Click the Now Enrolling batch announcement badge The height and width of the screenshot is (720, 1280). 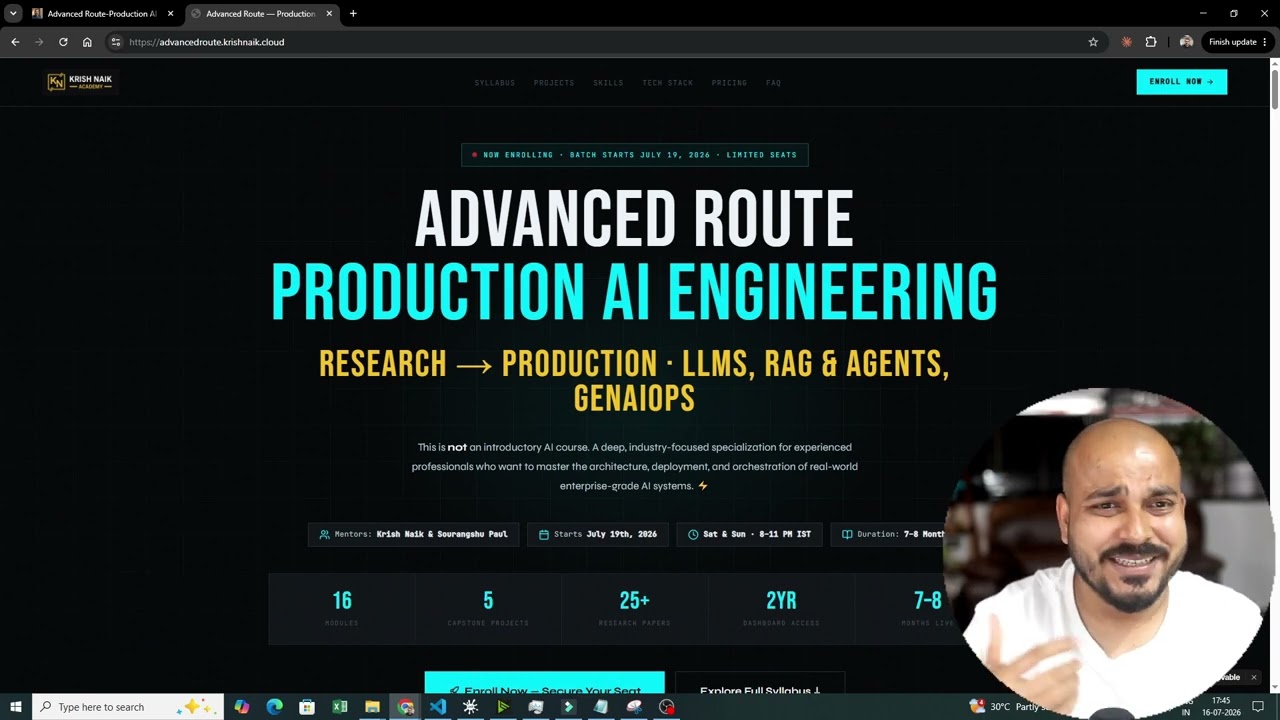634,155
